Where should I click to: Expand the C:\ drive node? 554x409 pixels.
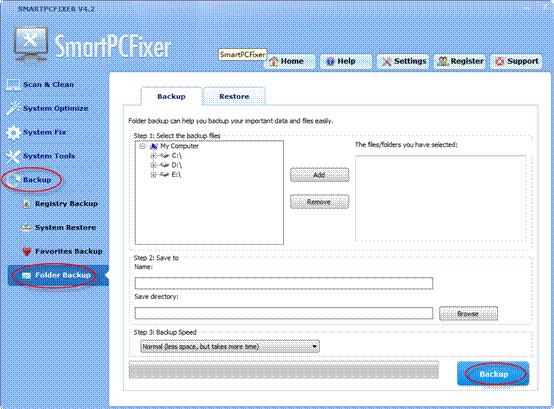pos(153,155)
